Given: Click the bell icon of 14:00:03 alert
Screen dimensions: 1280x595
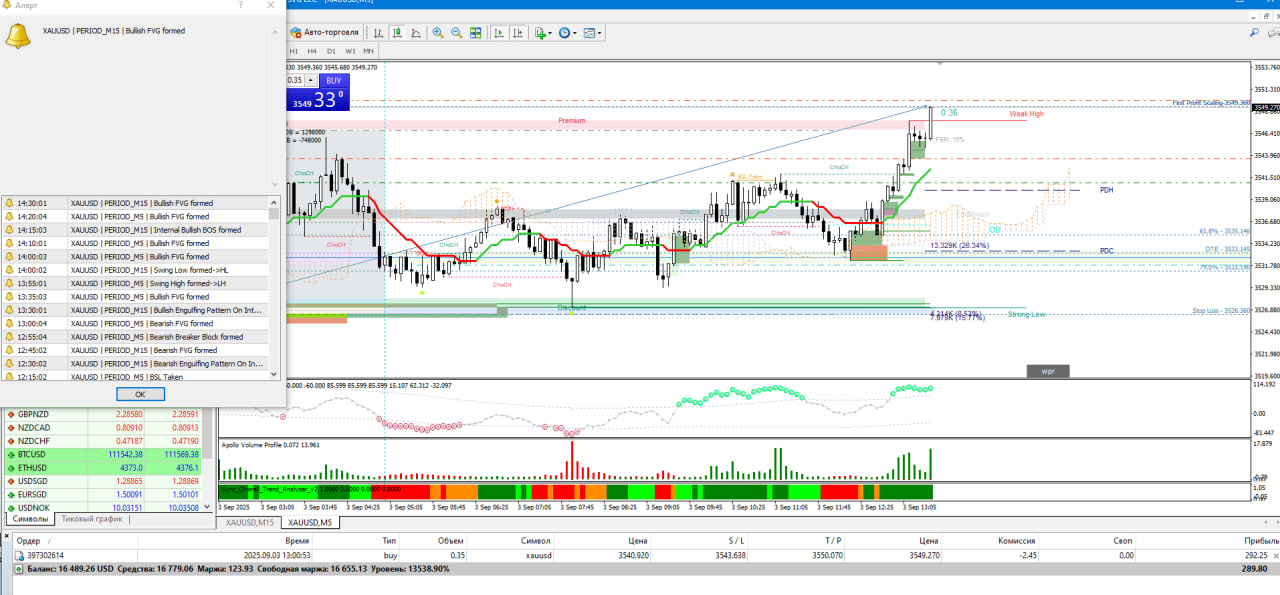Looking at the screenshot, I should point(9,256).
